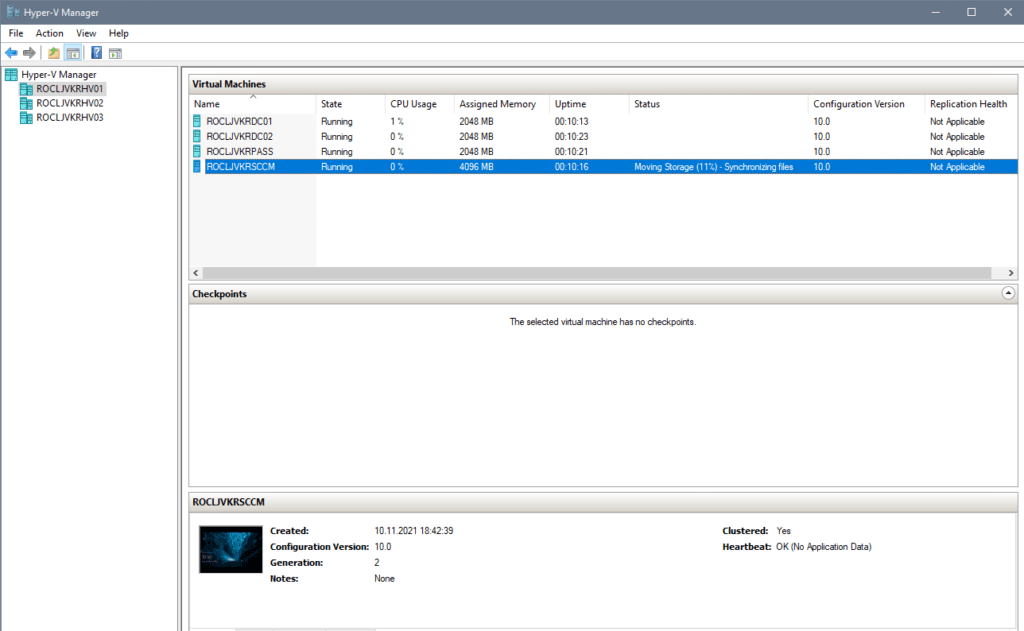This screenshot has width=1024, height=631.
Task: Maximize the Hyper-V Manager window
Action: pos(971,12)
